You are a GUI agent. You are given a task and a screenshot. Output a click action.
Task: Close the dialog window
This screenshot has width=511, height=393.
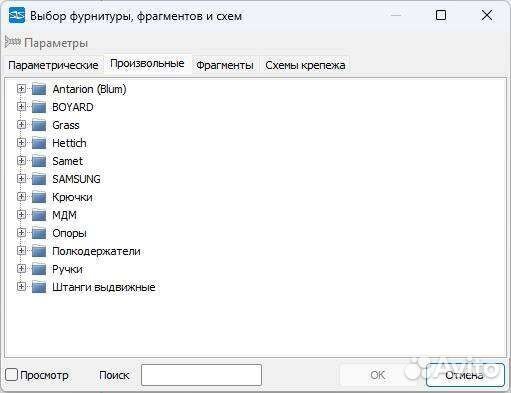(x=487, y=15)
